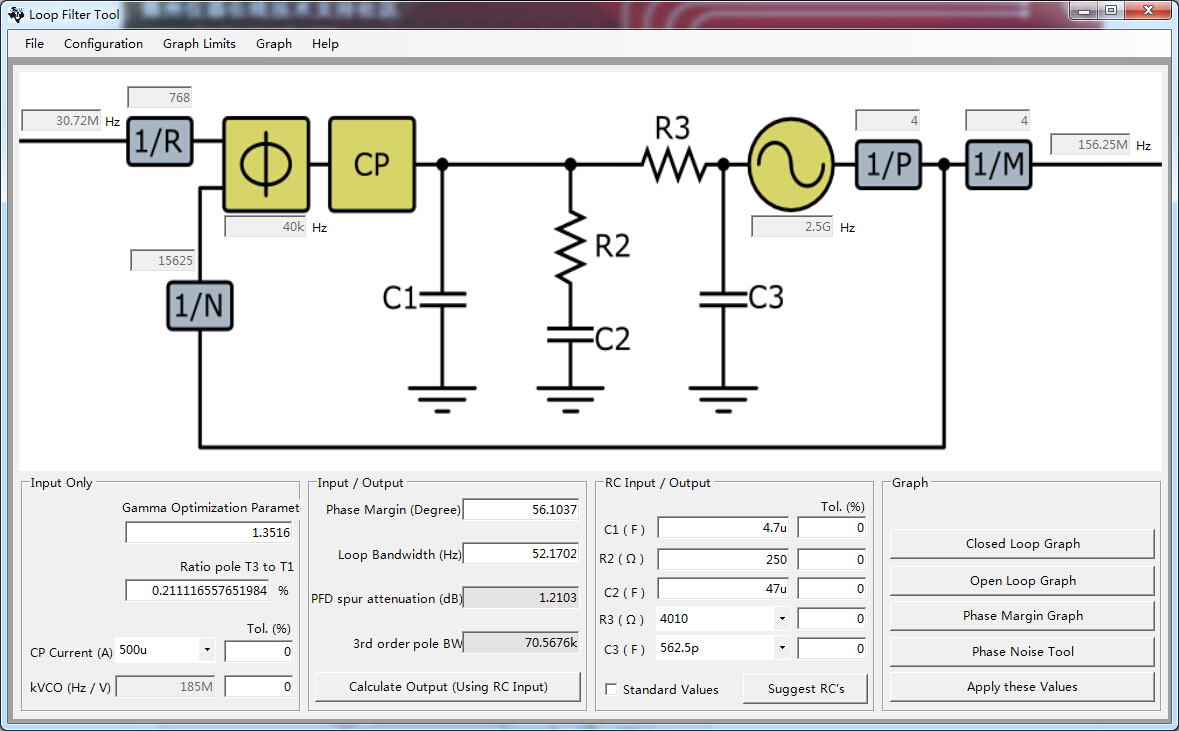The height and width of the screenshot is (731, 1179).
Task: Select the VCO sine wave circle icon
Action: [791, 164]
